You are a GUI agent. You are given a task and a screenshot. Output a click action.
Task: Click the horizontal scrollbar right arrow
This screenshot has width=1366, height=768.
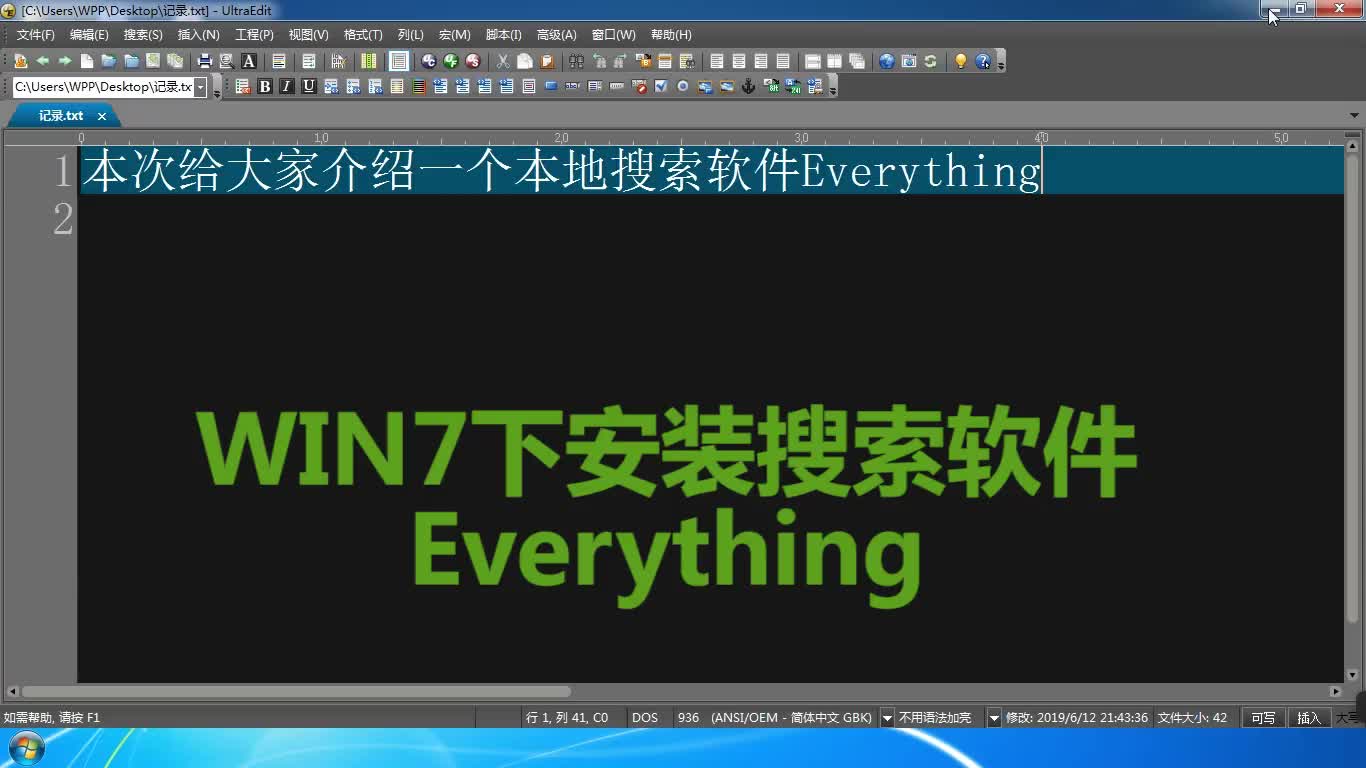tap(1335, 691)
